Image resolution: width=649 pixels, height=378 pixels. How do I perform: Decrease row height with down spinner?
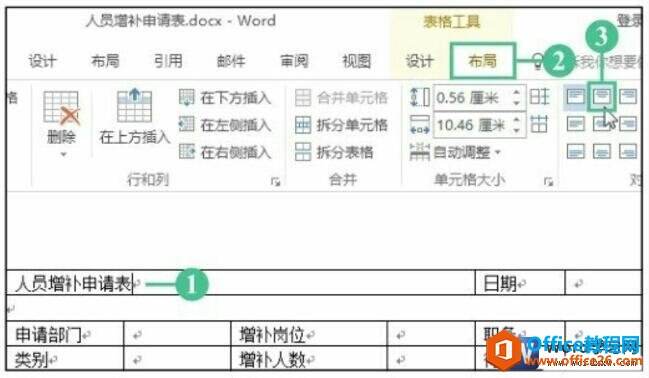point(516,103)
